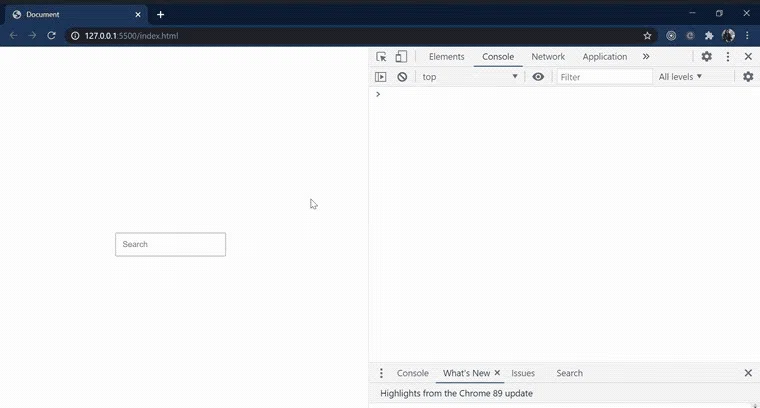This screenshot has height=408, width=760.
Task: Clear the console output
Action: coord(402,77)
